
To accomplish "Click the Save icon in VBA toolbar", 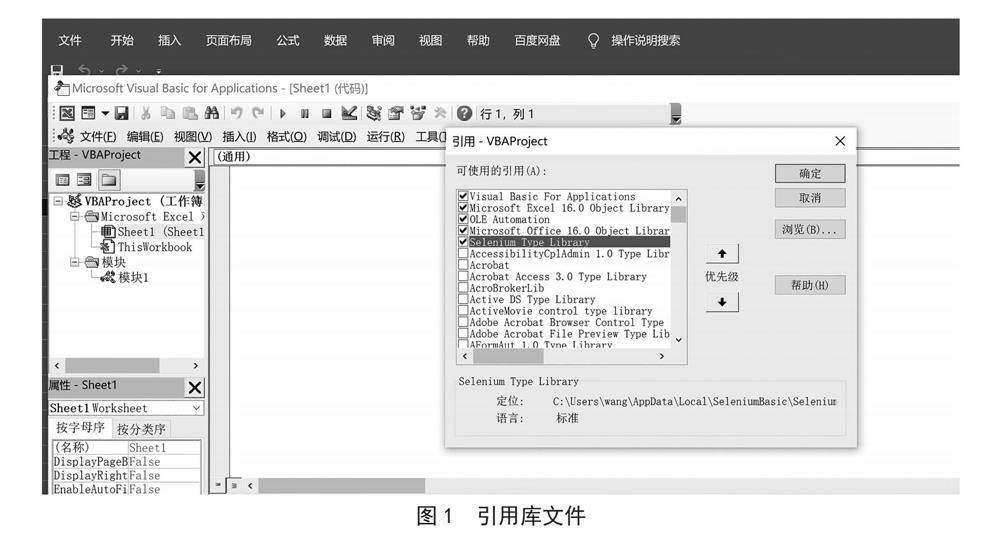I will coord(121,114).
